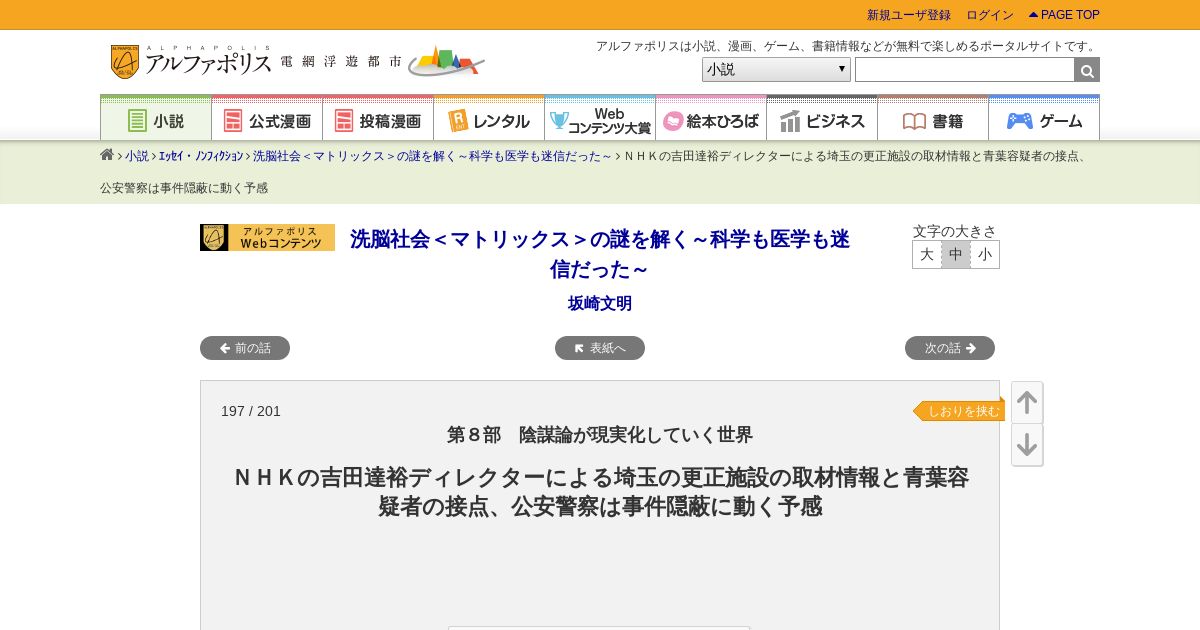Go to cover page 表紙へ

point(600,348)
